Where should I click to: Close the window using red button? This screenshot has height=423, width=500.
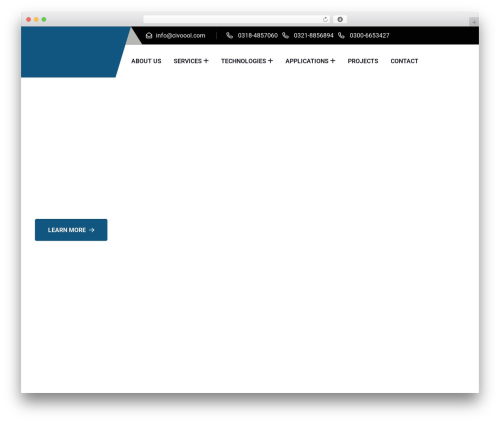tap(29, 19)
